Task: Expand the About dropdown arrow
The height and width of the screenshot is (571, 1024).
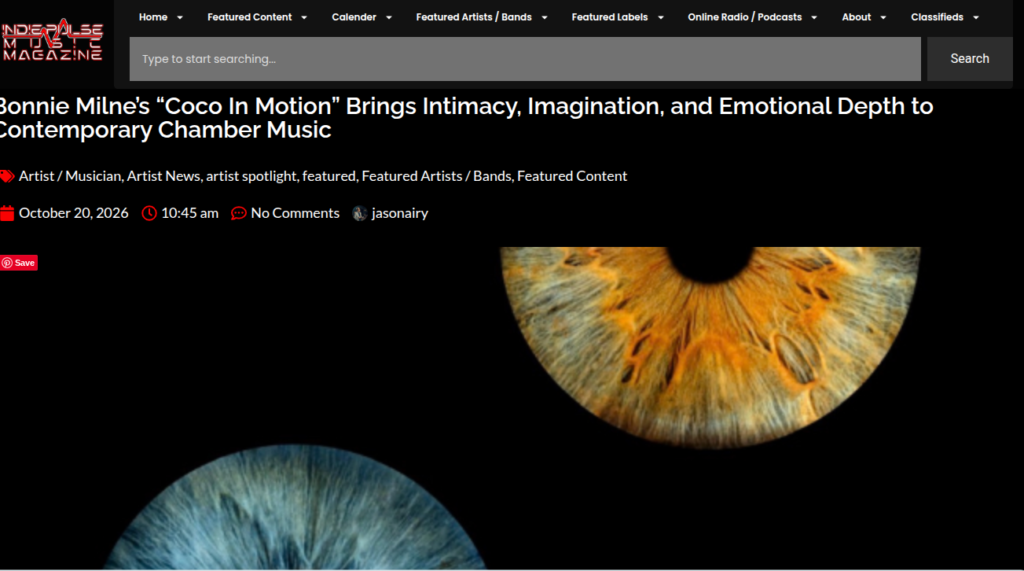Action: tap(883, 18)
